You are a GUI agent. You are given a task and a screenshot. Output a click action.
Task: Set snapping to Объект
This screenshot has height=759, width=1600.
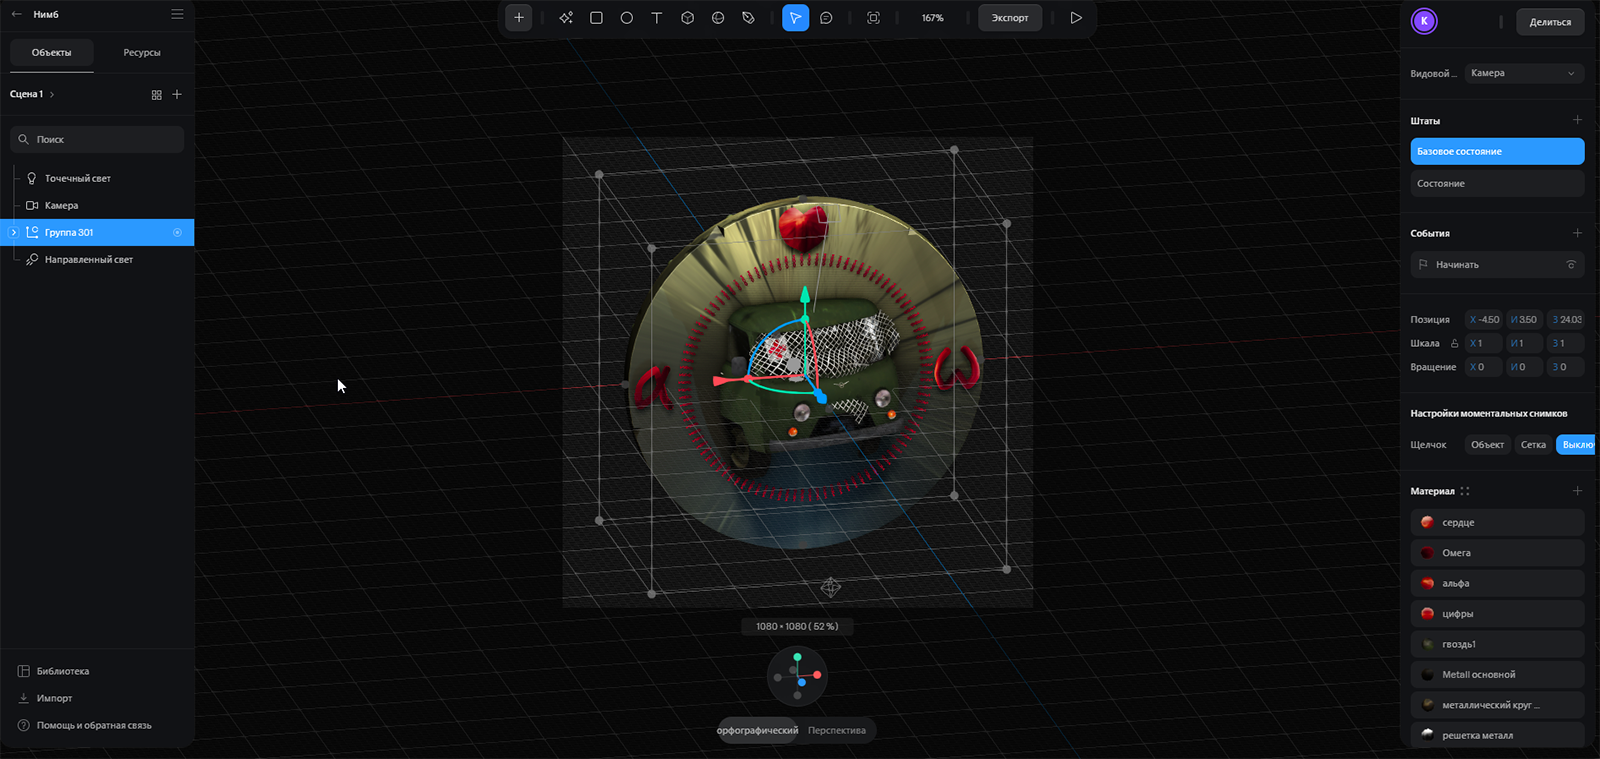1487,445
